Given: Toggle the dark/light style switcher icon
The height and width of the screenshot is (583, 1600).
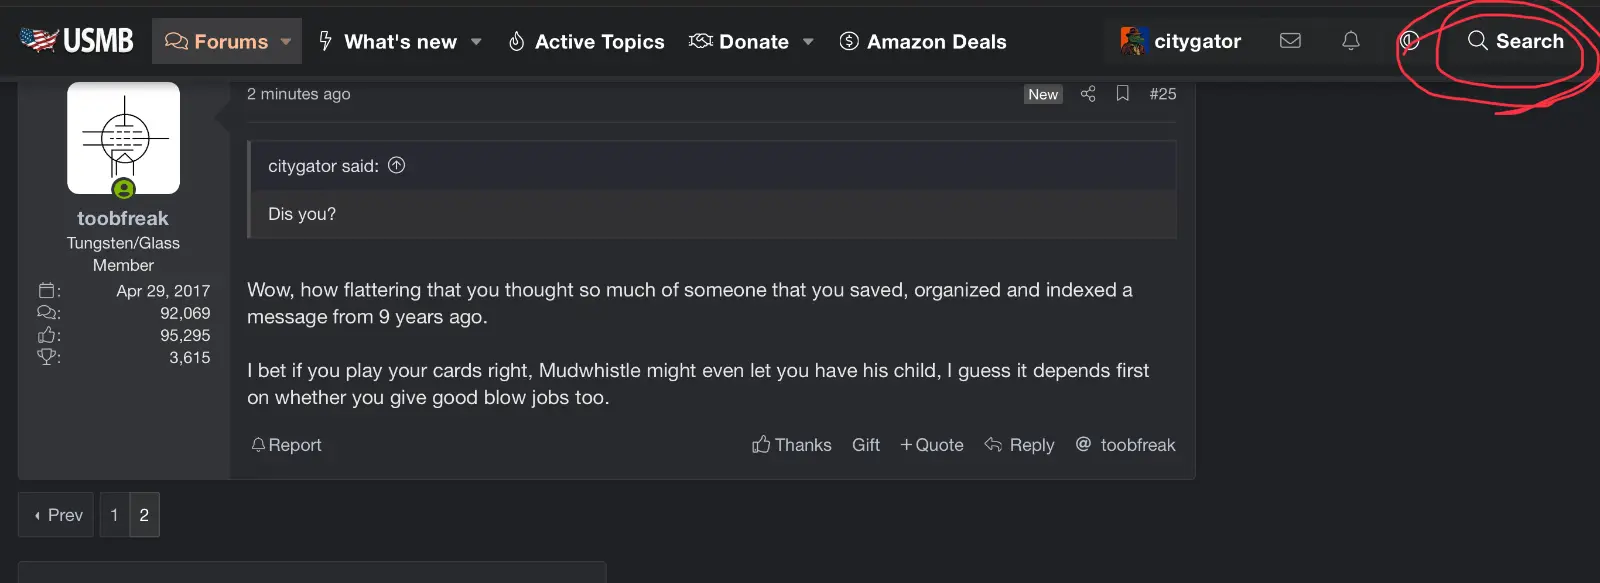Looking at the screenshot, I should coord(1409,41).
